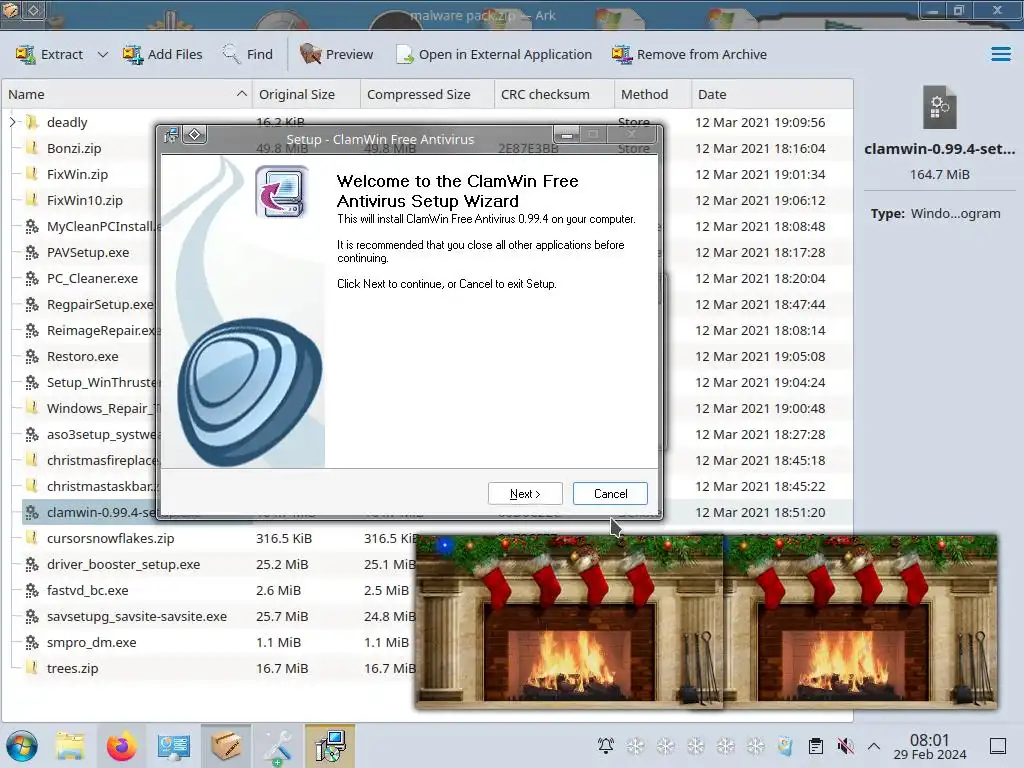Click the muted volume tray icon
The image size is (1024, 768).
click(x=845, y=745)
